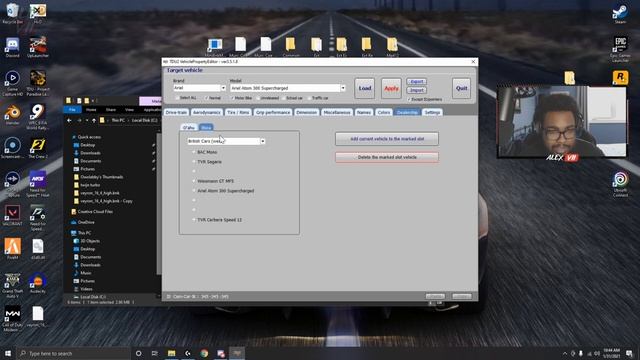640x360 pixels.
Task: Switch to the Tire / Rims tab
Action: coord(238,112)
